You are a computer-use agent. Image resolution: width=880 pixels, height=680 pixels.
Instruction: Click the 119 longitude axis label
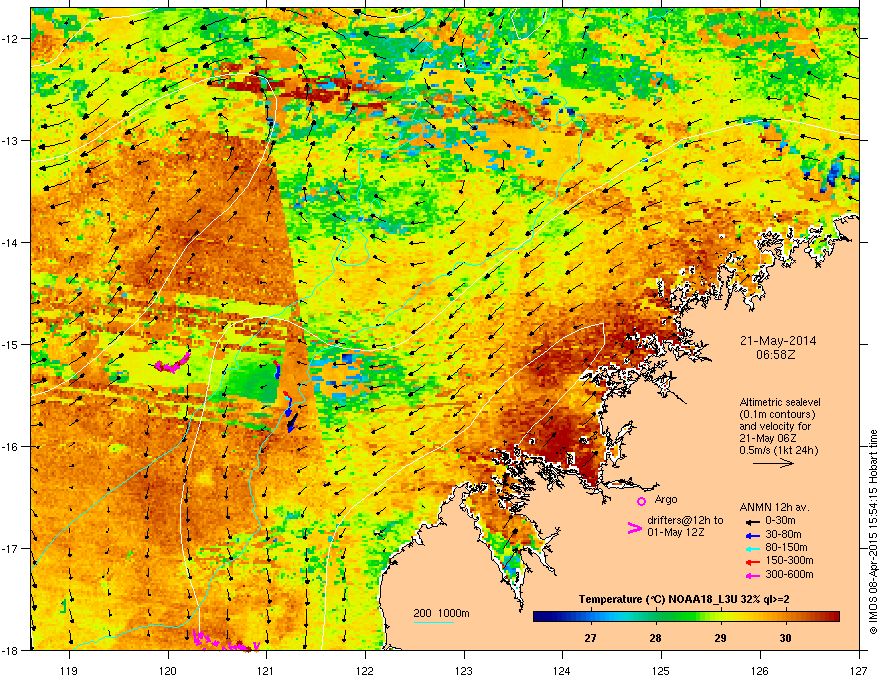click(69, 670)
